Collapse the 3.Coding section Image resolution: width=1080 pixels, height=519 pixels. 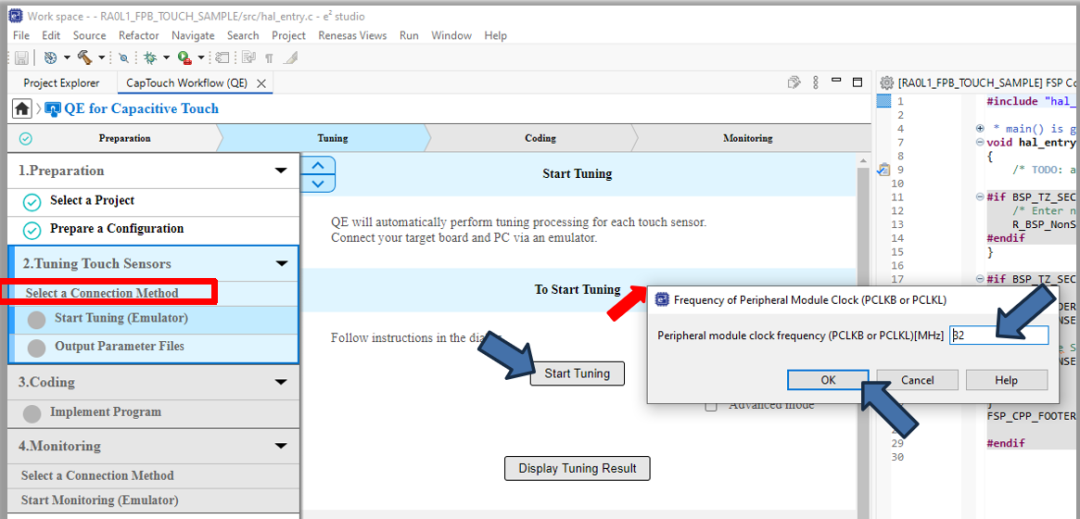[280, 382]
